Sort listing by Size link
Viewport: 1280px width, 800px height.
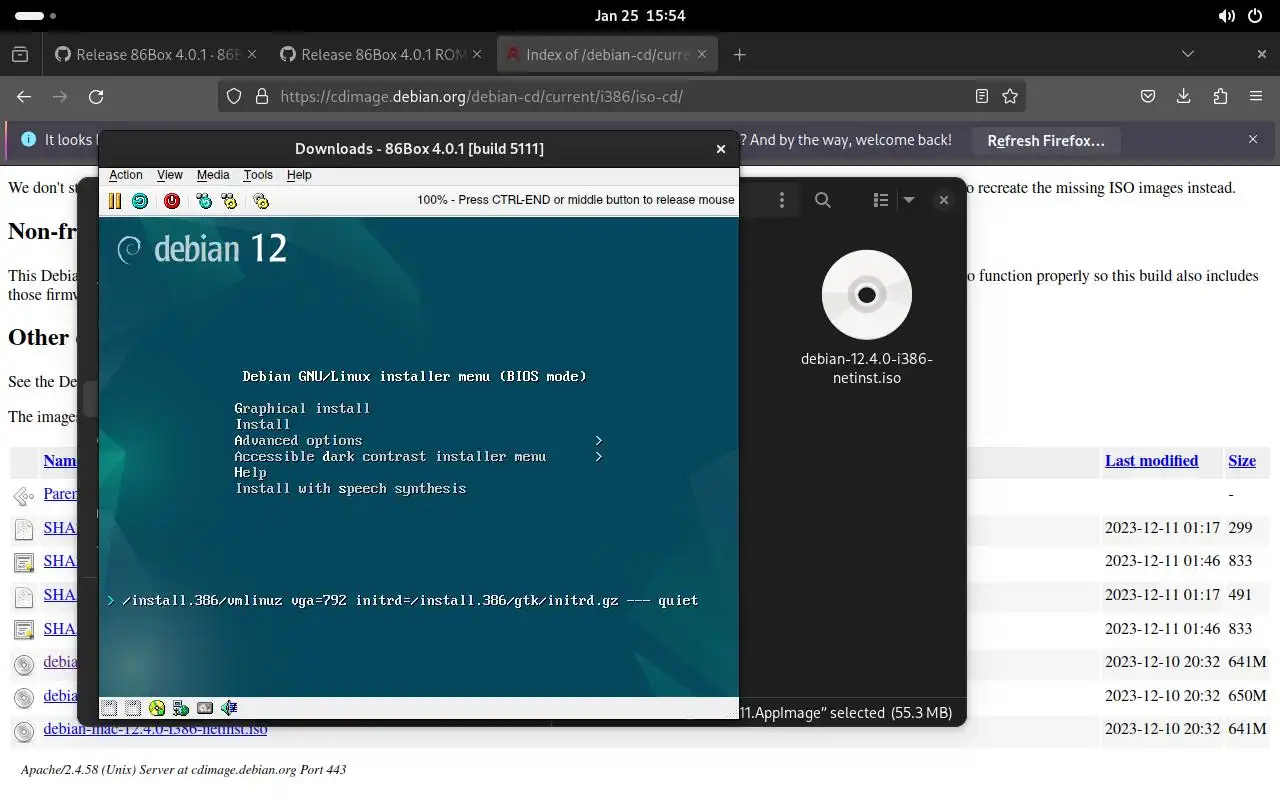(x=1242, y=461)
